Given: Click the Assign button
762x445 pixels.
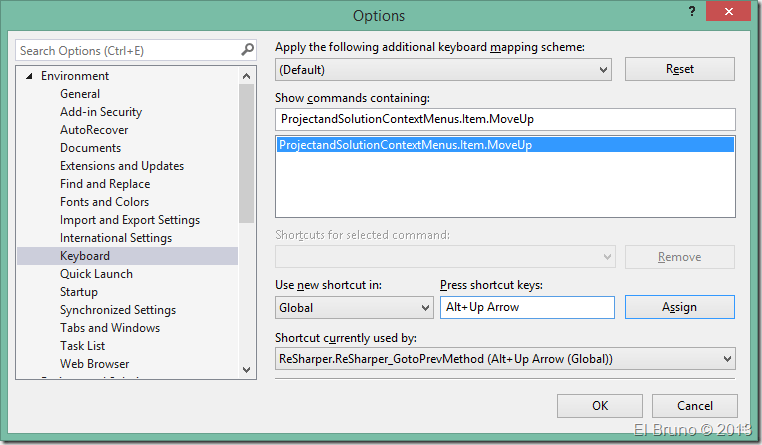Looking at the screenshot, I should coord(679,307).
